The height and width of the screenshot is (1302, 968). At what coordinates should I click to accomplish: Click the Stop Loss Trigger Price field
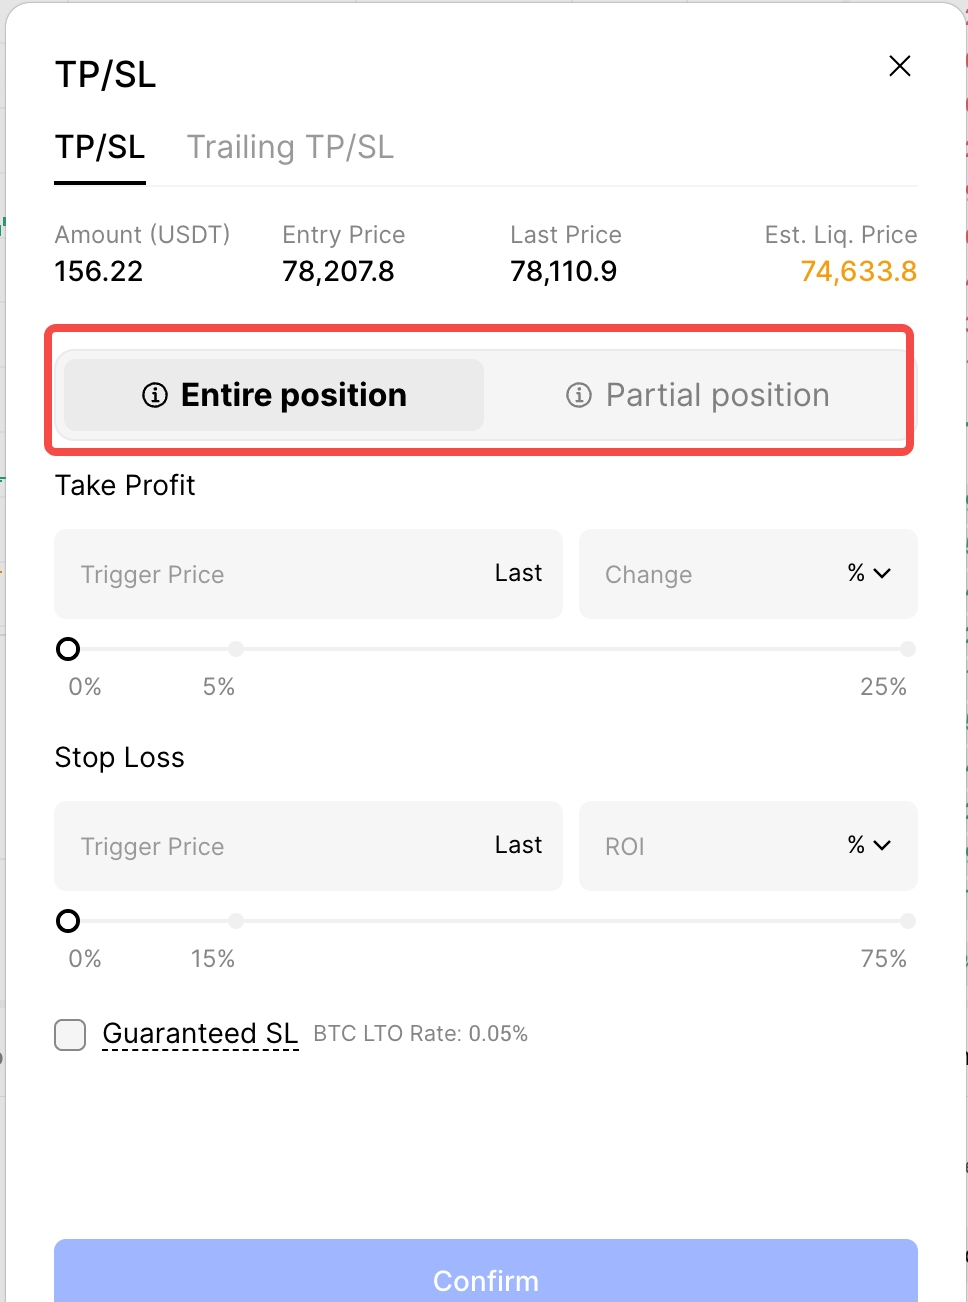(270, 846)
